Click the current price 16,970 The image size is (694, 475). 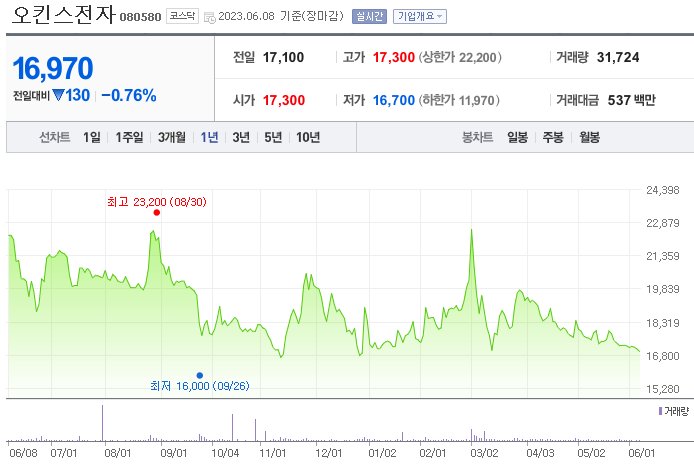pyautogui.click(x=53, y=69)
